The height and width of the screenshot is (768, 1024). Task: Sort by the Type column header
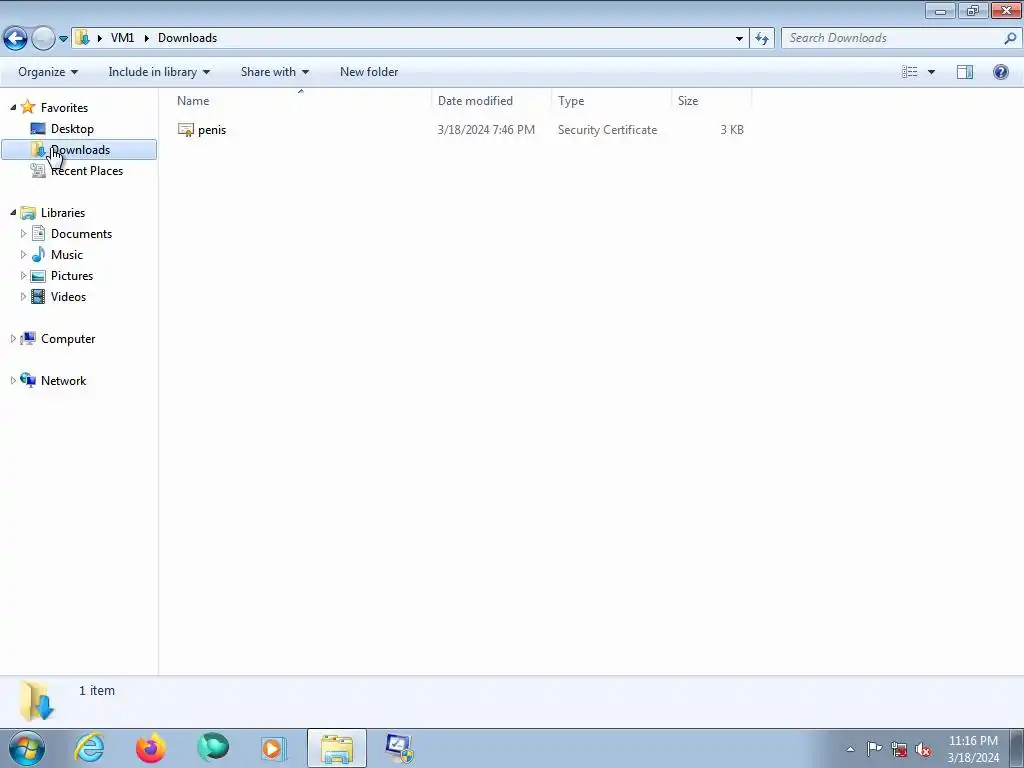click(x=611, y=101)
